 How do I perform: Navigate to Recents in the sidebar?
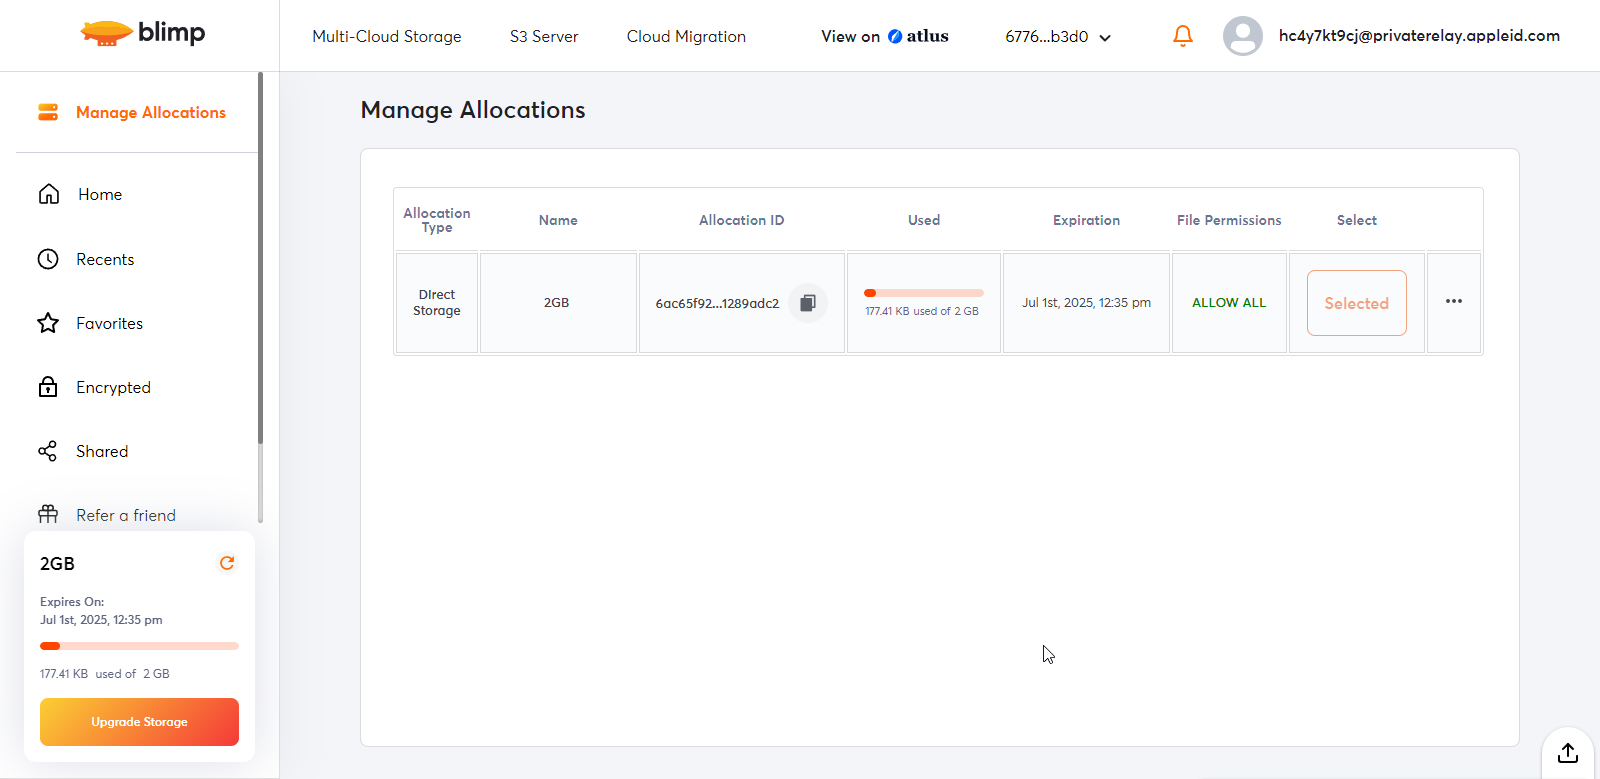click(105, 259)
